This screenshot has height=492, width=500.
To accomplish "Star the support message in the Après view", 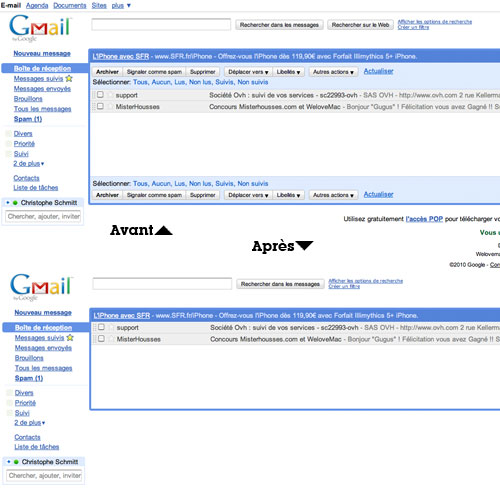I will click(112, 327).
